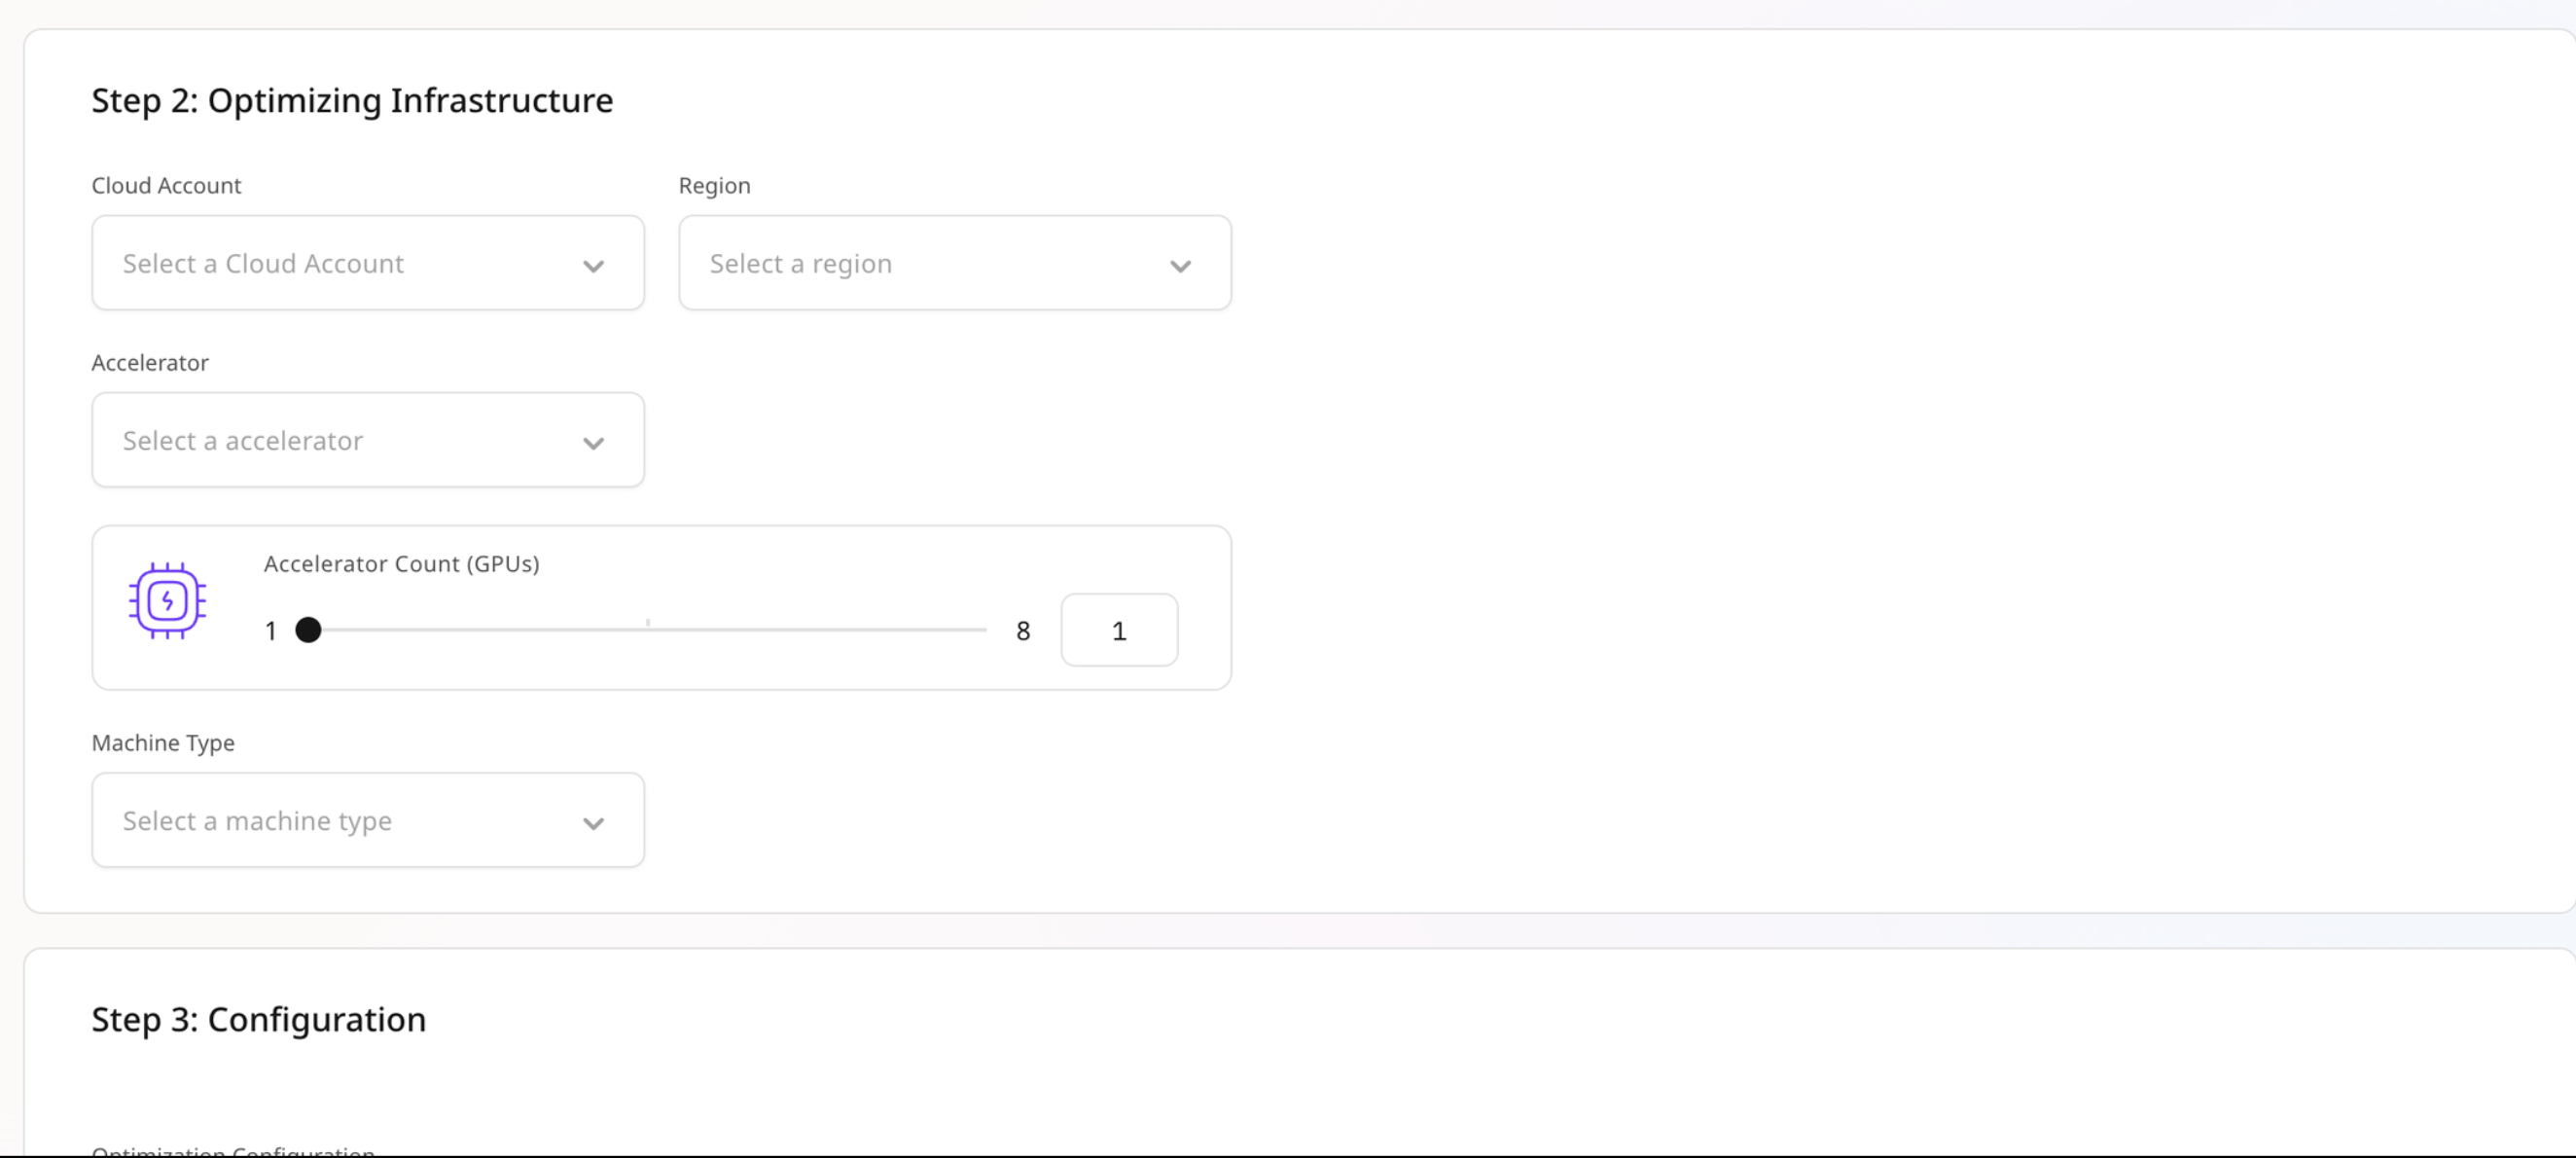Click the Step 2: Optimizing Infrastructure heading
This screenshot has height=1158, width=2576.
click(x=352, y=100)
